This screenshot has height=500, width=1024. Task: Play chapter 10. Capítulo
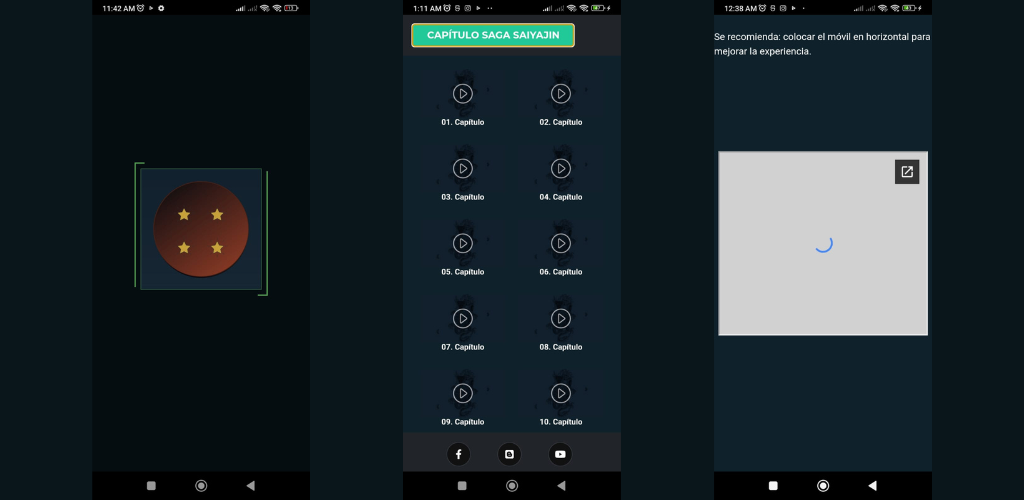[x=561, y=394]
